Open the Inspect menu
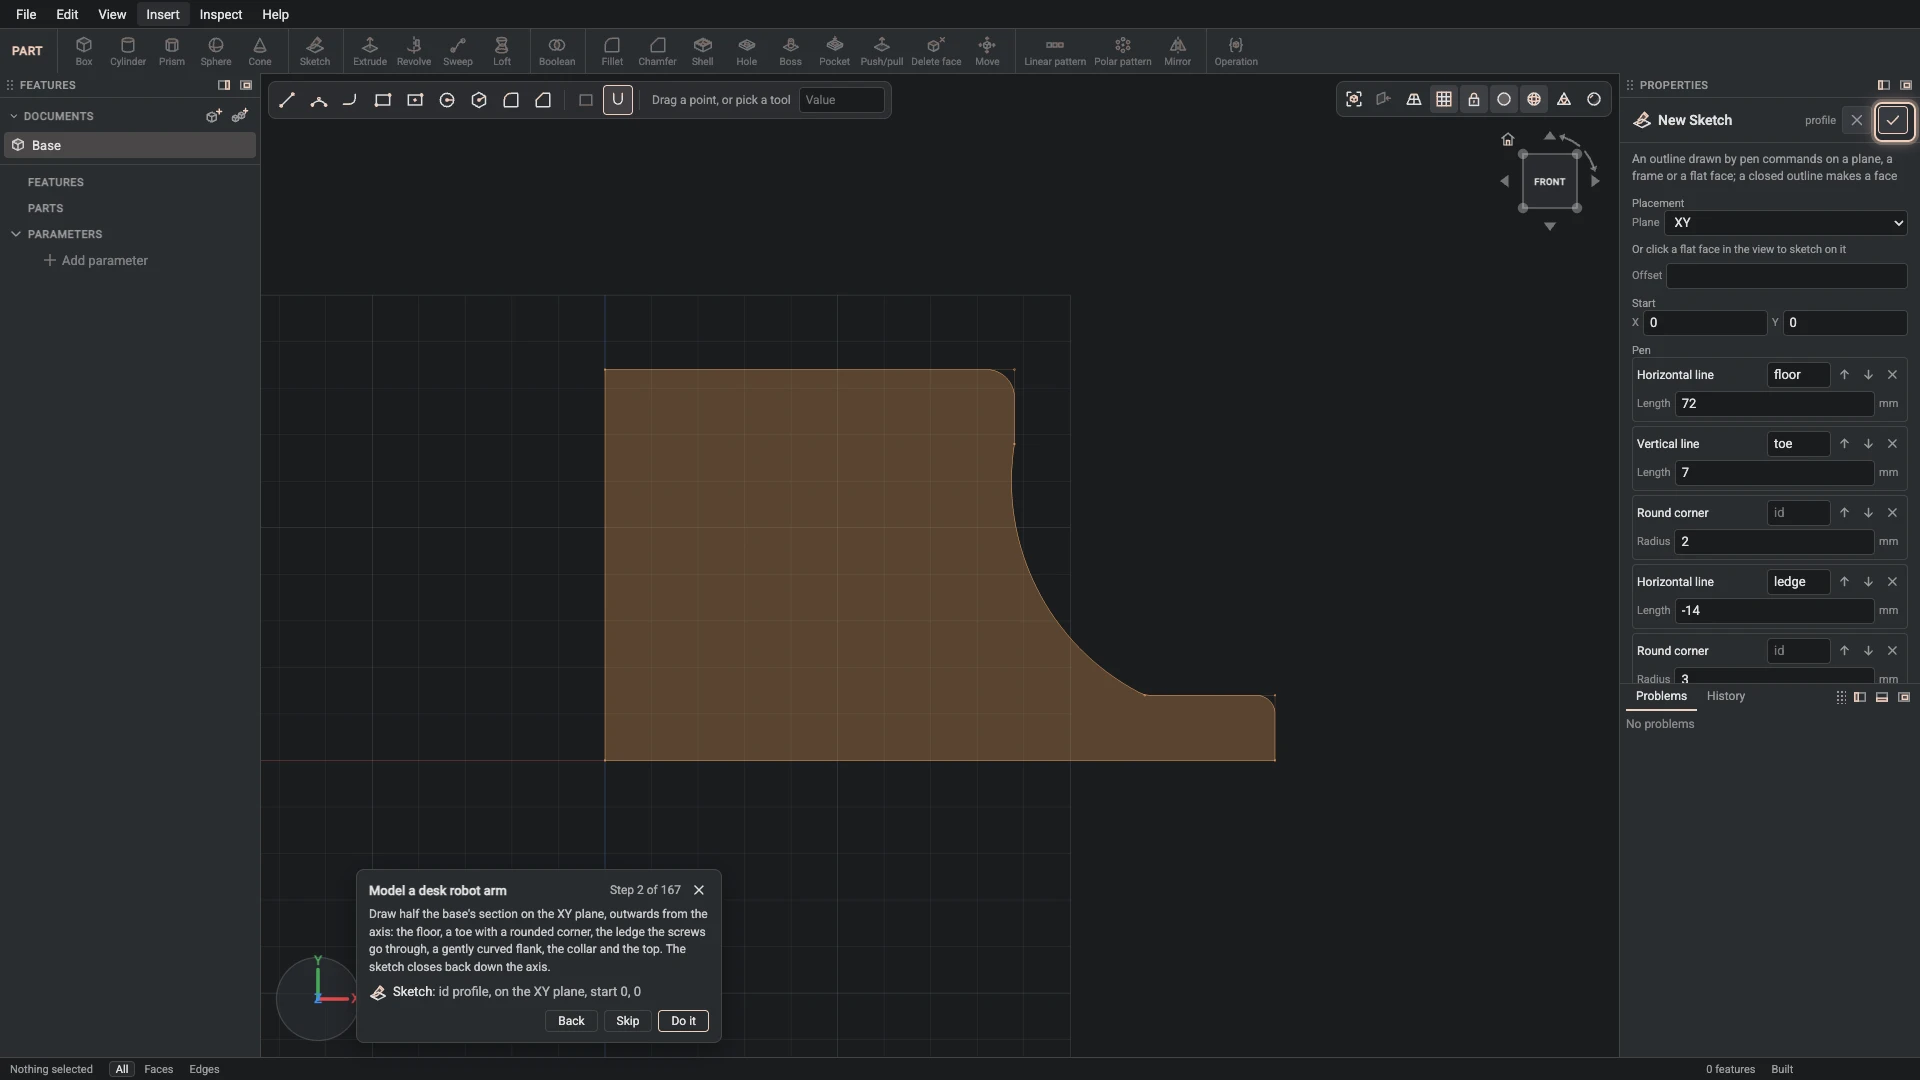Viewport: 1920px width, 1080px height. tap(220, 14)
